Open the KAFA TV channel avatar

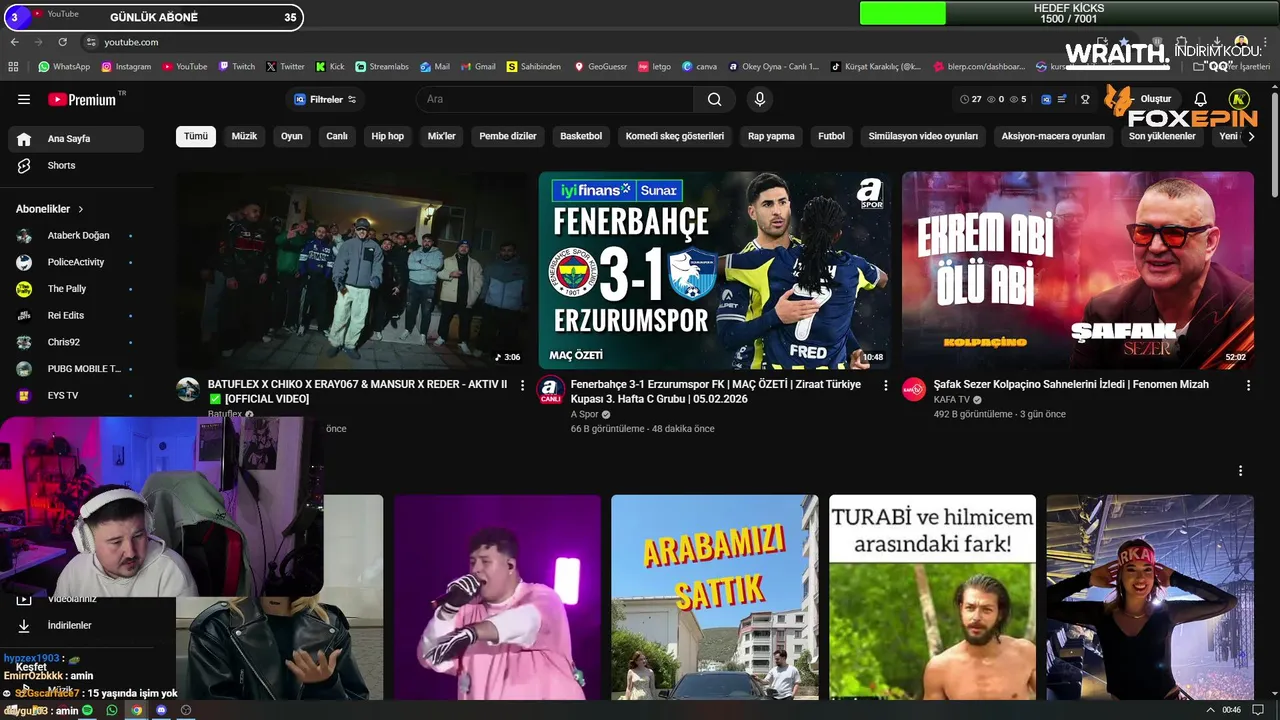tap(914, 390)
